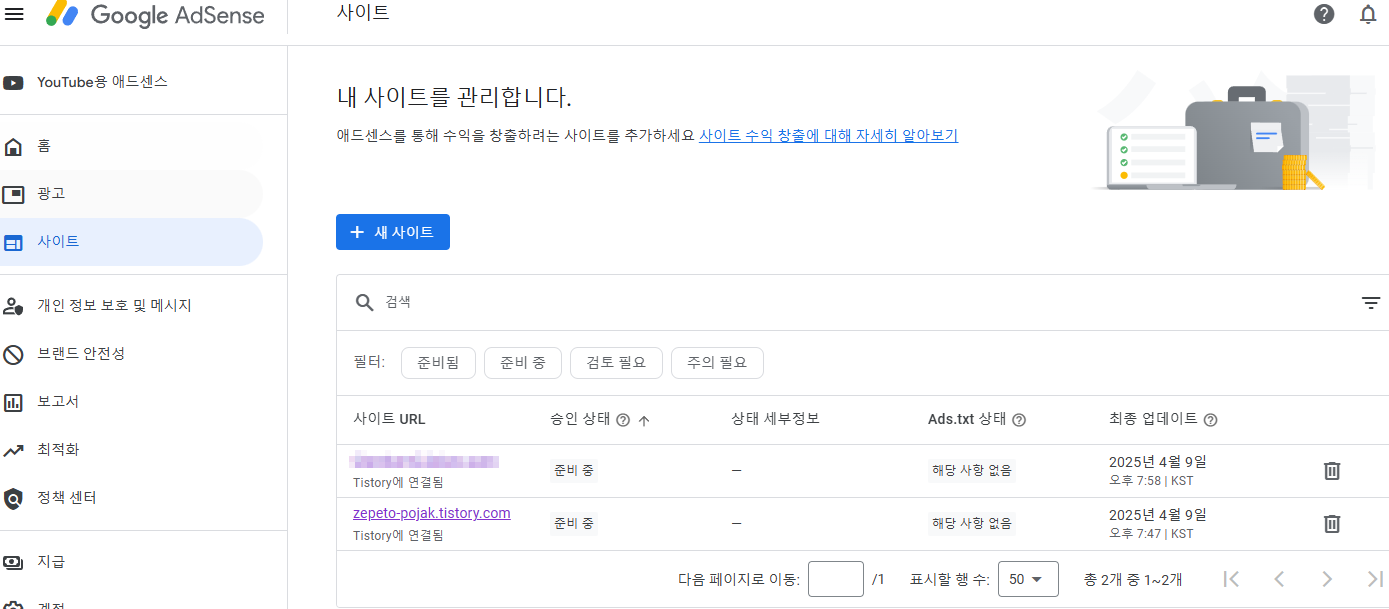Click the reports chart icon
This screenshot has width=1389, height=609.
coord(13,403)
